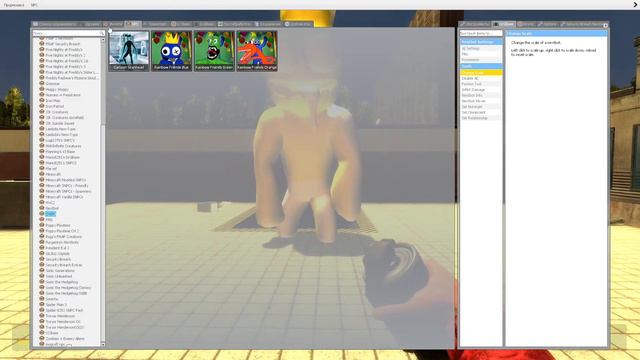Open the Security Breach category
Image resolution: width=640 pixels, height=360 pixels.
tap(58, 259)
